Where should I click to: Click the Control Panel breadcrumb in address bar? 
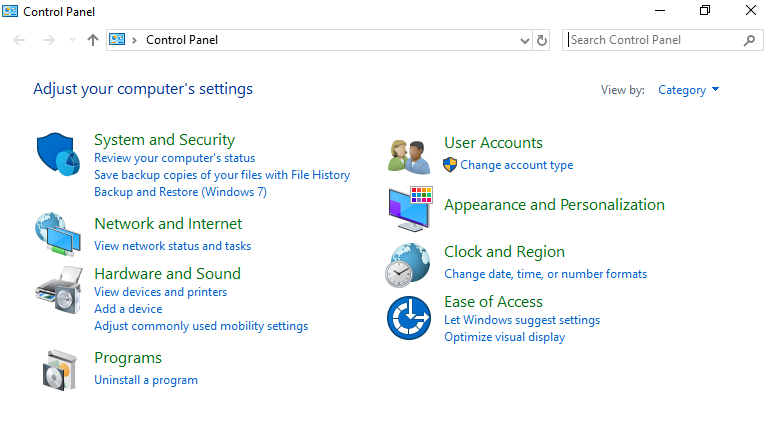[x=181, y=40]
